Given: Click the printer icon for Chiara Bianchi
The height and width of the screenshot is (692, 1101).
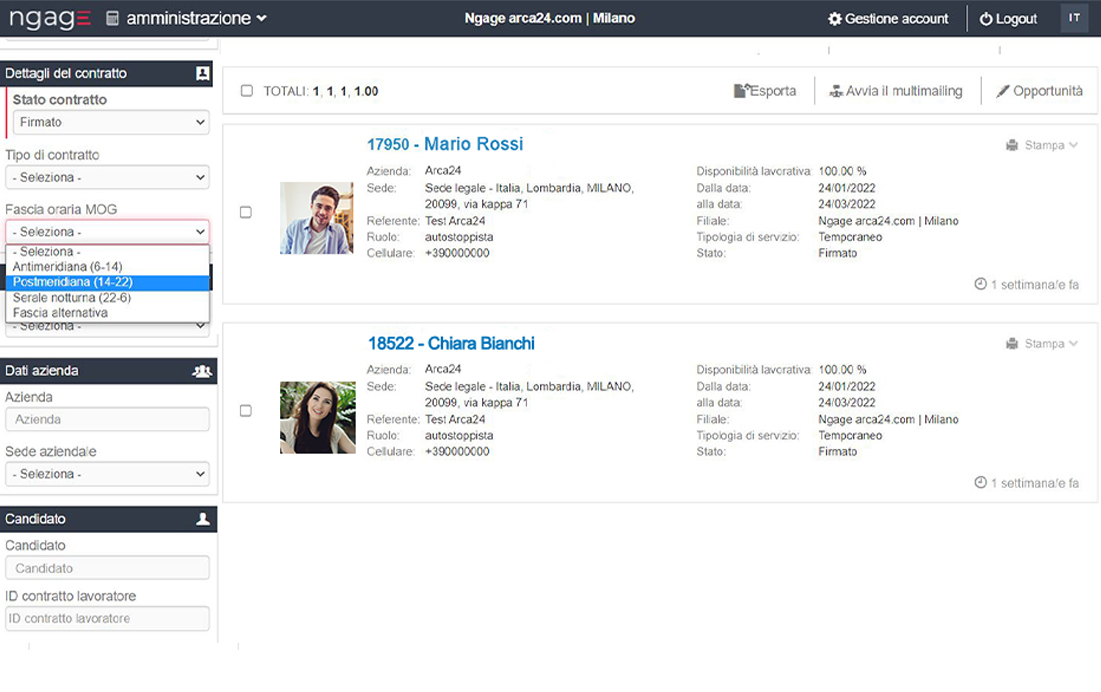Looking at the screenshot, I should tap(1012, 344).
